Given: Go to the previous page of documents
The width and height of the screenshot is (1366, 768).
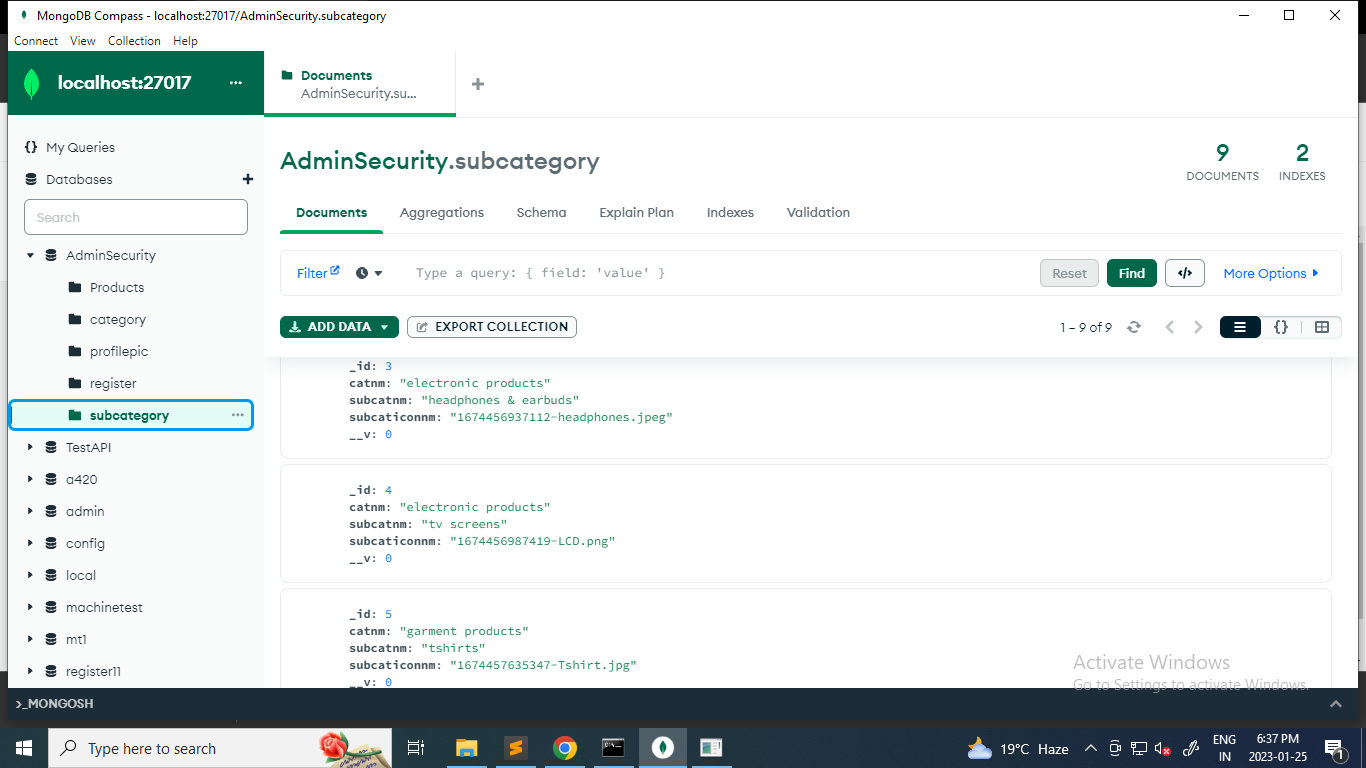Looking at the screenshot, I should [x=1169, y=327].
